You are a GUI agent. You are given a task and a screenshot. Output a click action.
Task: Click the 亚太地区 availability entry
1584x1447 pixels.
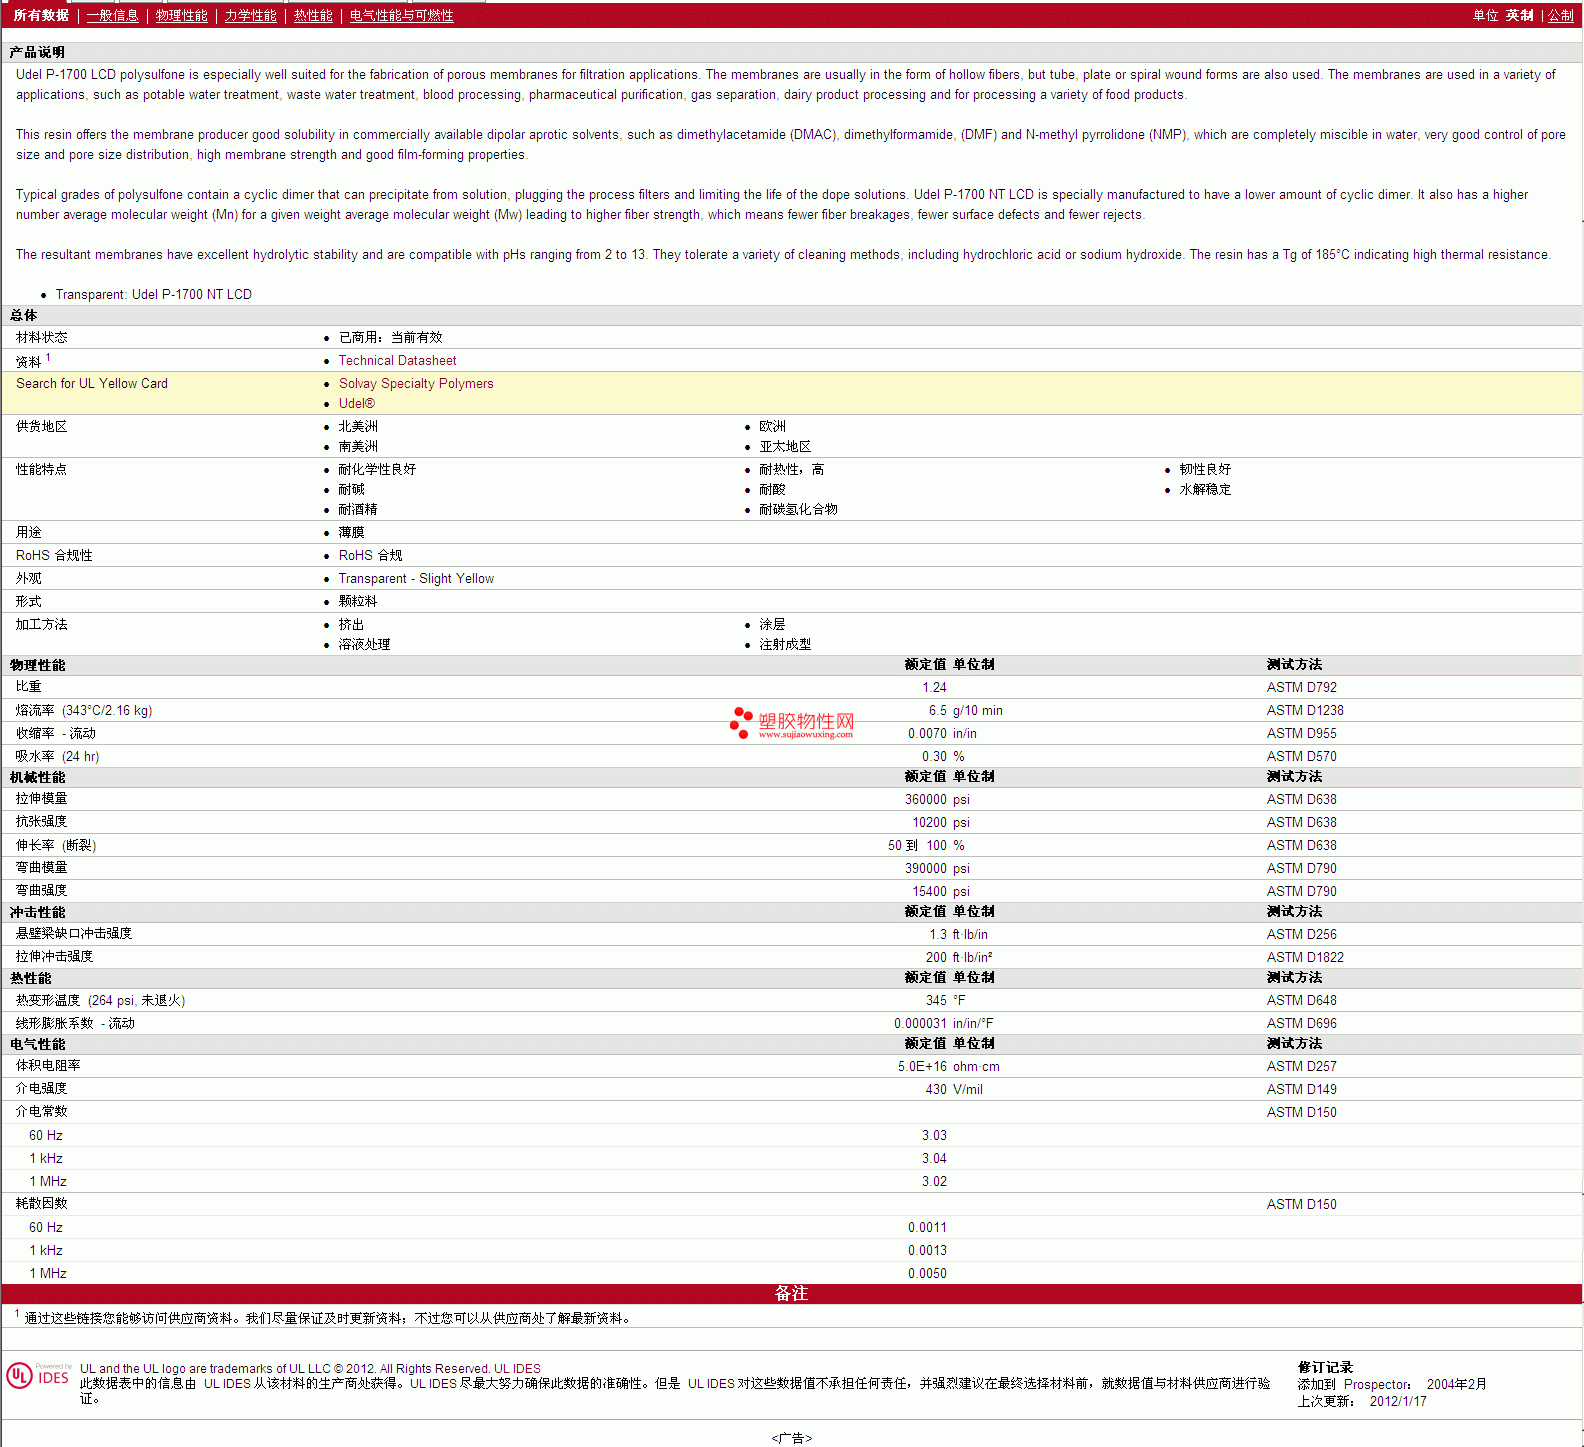click(785, 446)
